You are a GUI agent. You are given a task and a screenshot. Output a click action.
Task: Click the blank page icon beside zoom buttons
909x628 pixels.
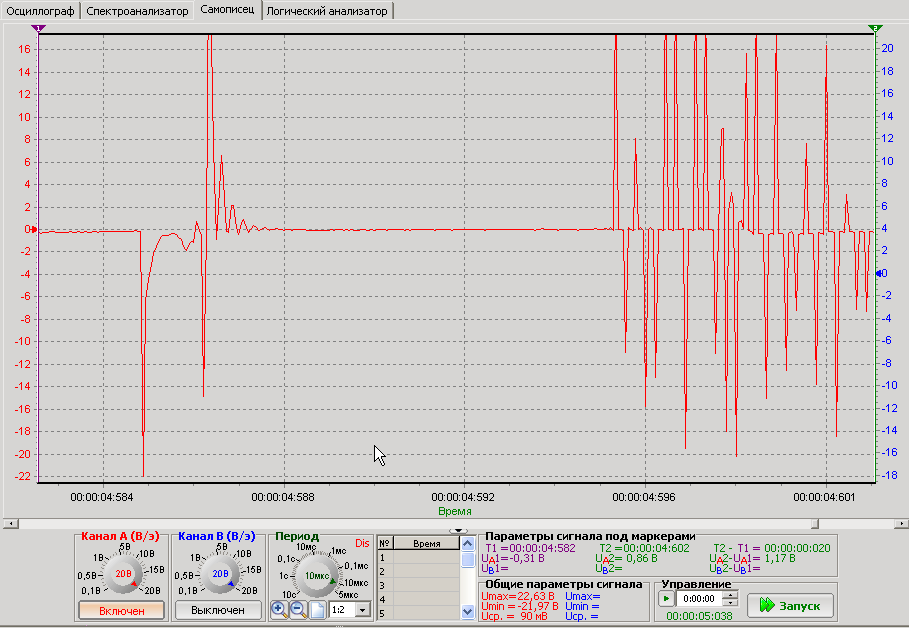coord(317,609)
